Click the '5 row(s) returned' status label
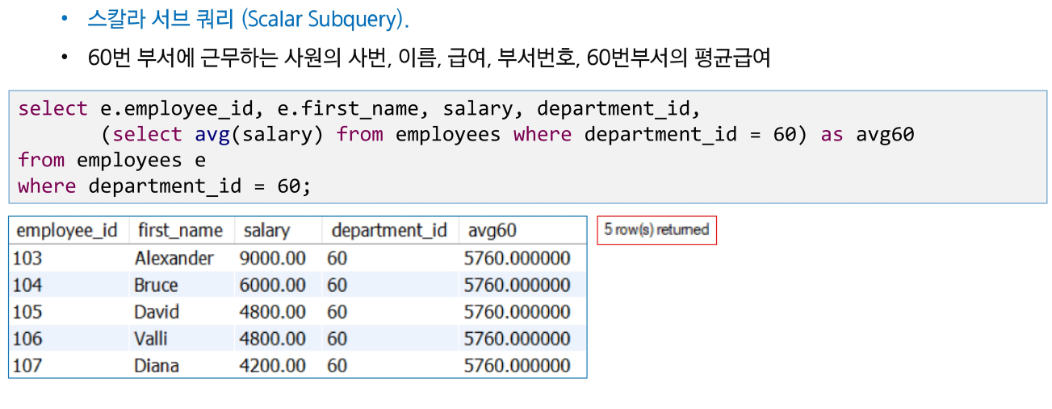 (657, 230)
